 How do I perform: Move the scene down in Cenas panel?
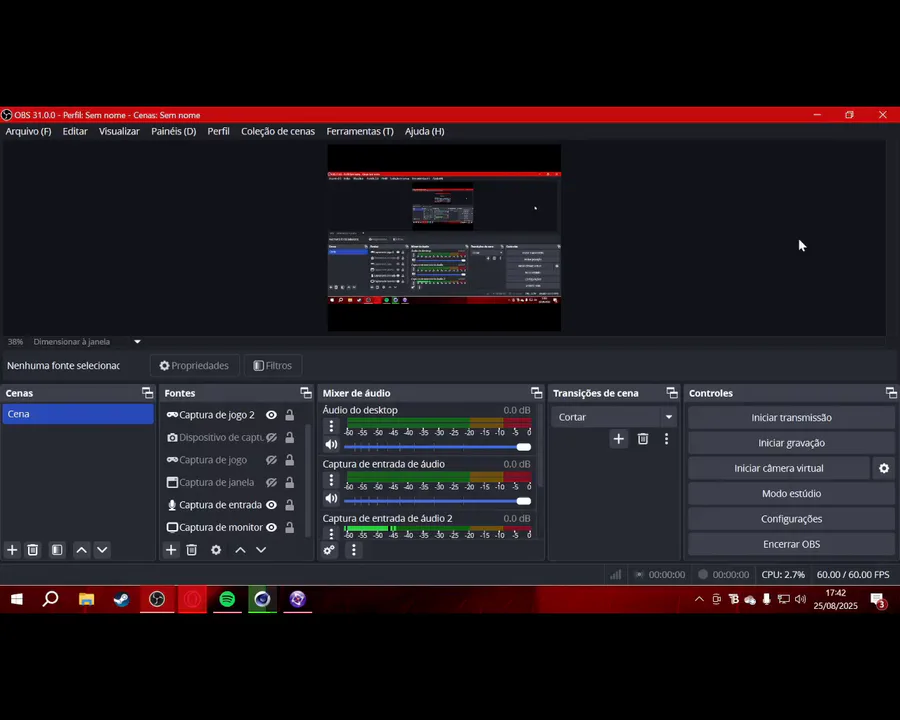point(102,550)
